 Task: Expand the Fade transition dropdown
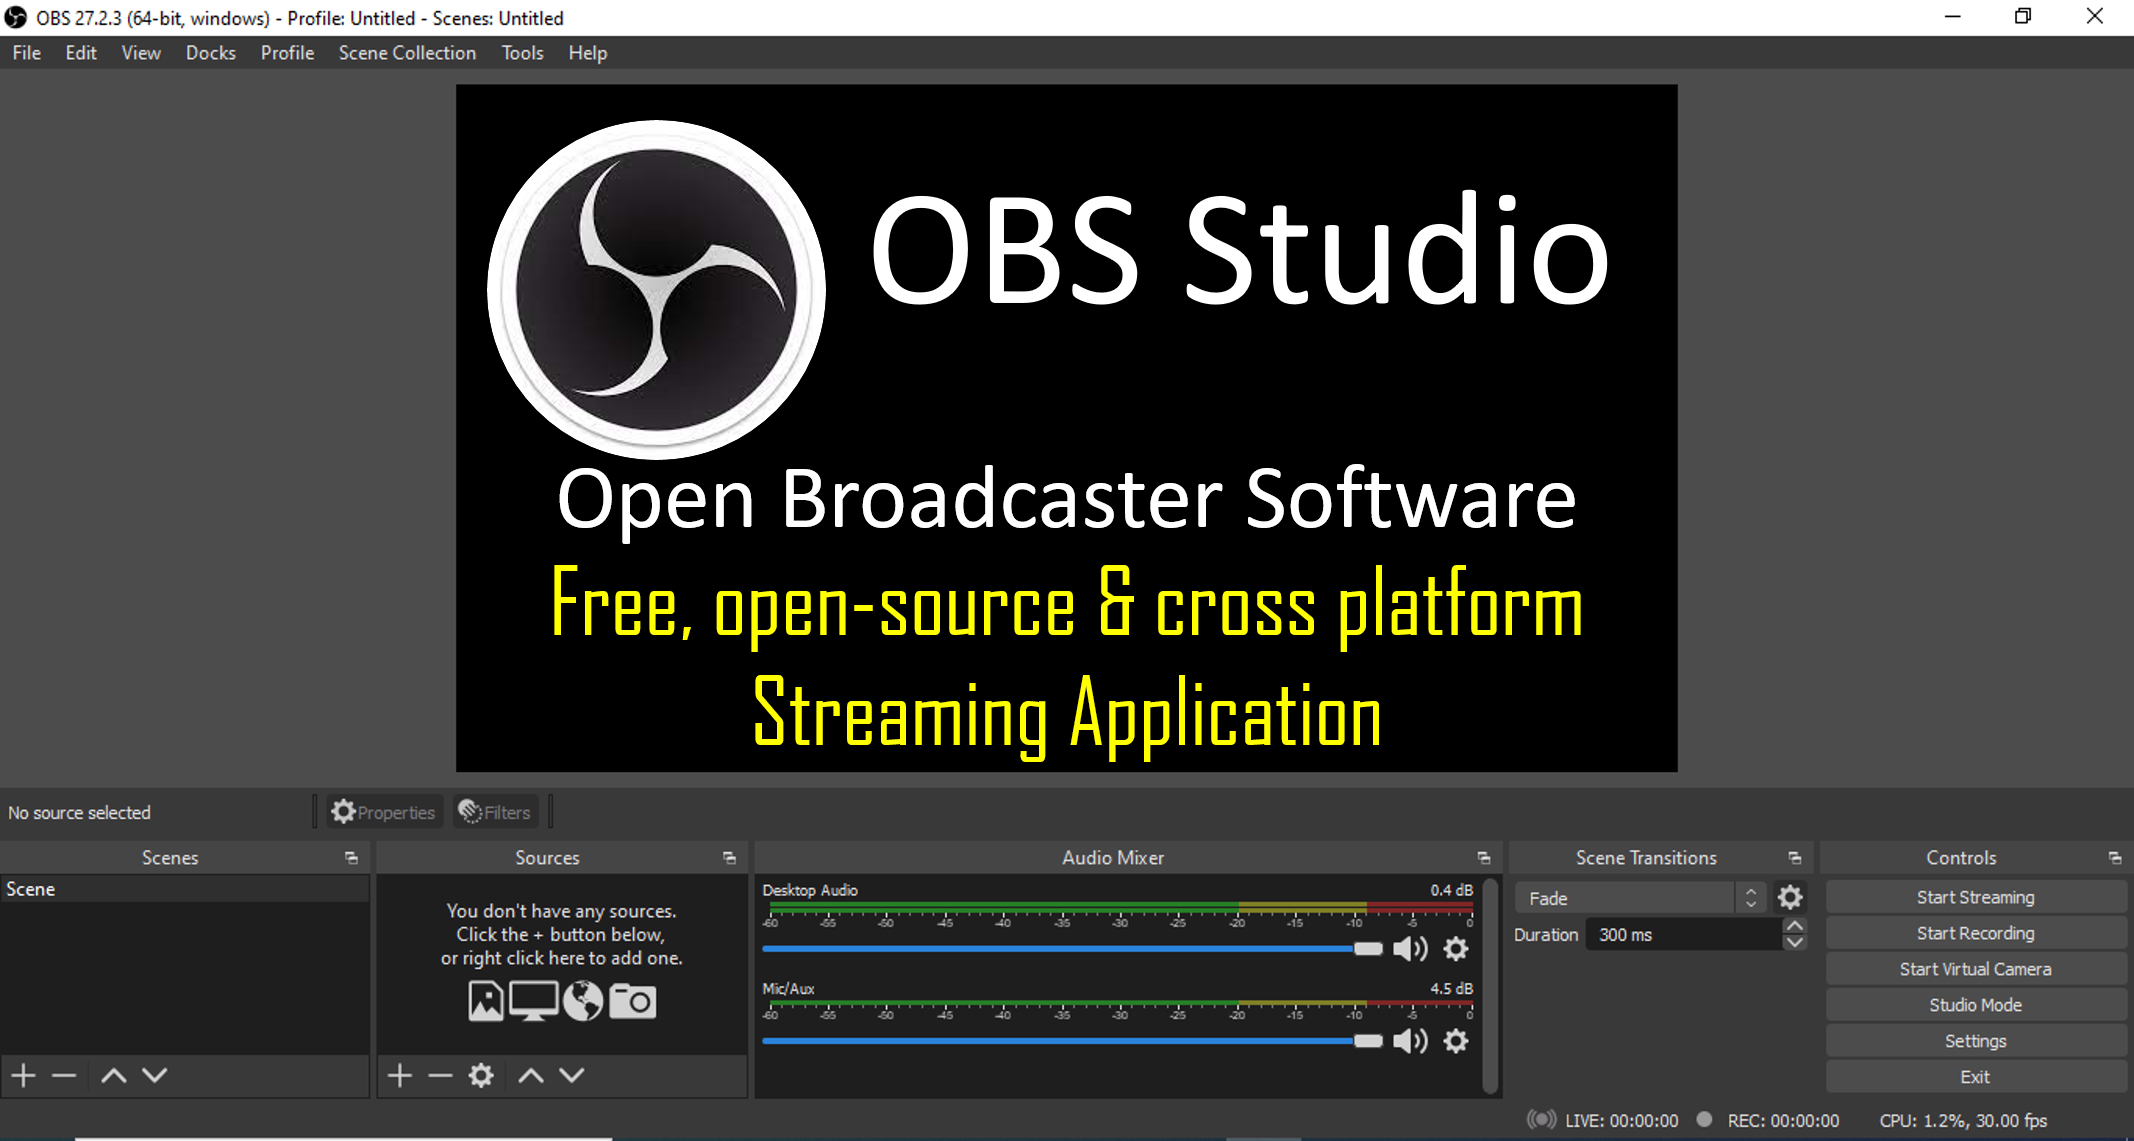[x=1750, y=897]
